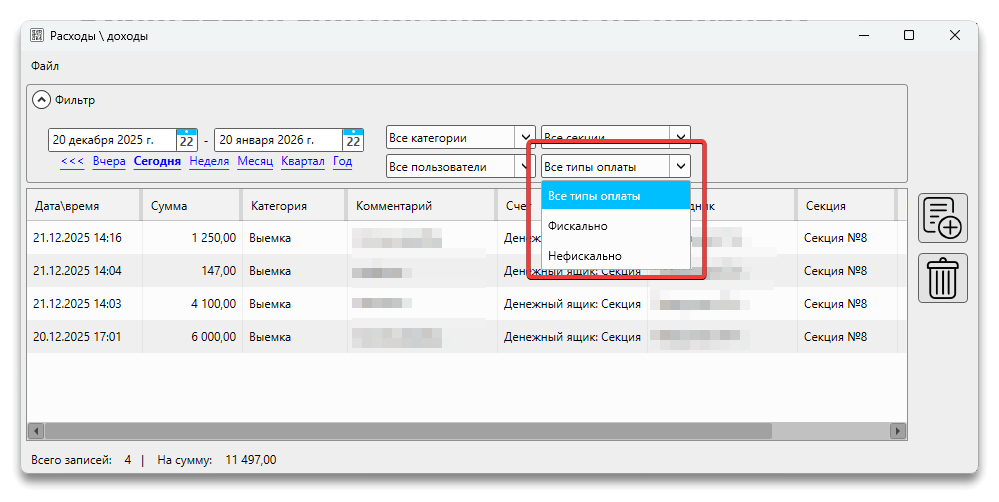Expand the sections dropdown arrow

(x=680, y=138)
